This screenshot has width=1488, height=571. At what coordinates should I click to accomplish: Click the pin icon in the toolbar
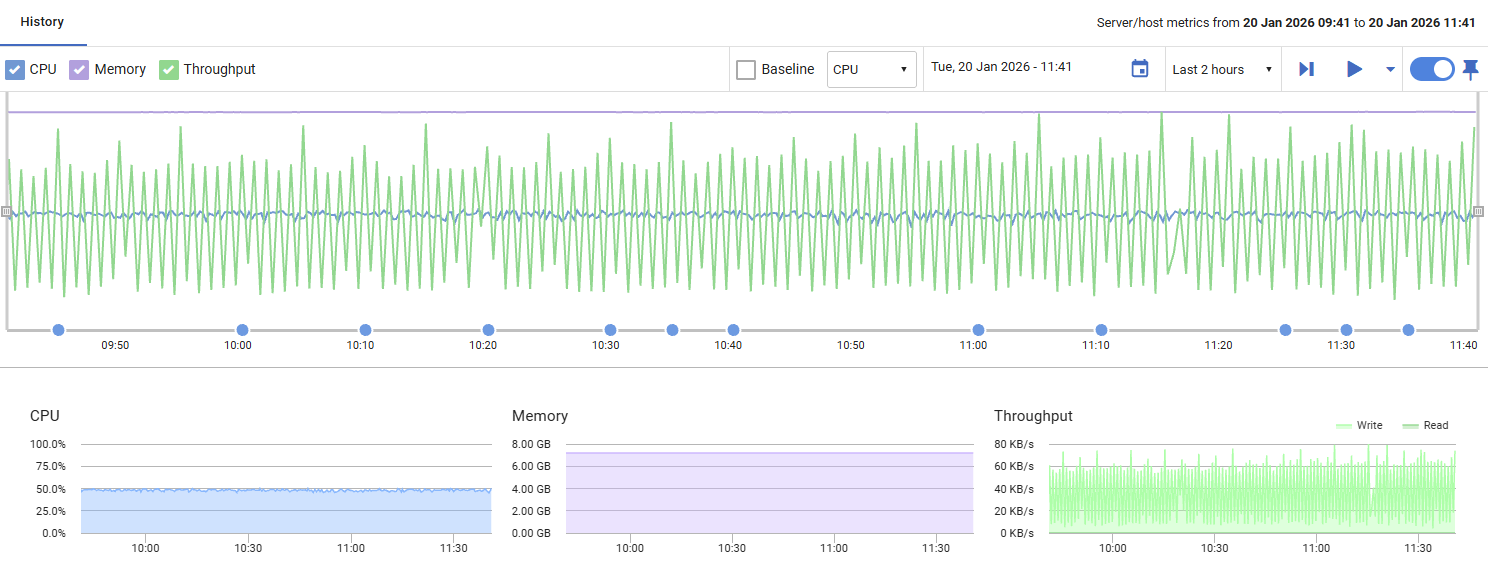point(1470,69)
